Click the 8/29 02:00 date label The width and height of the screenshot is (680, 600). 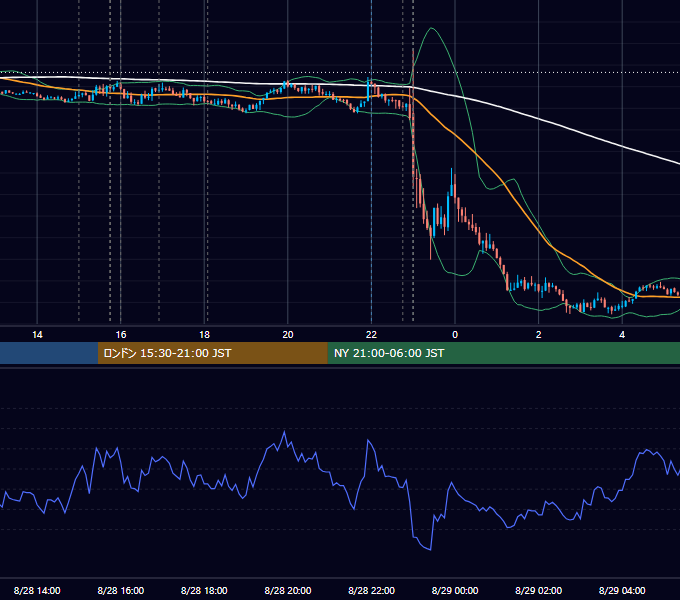point(539,590)
